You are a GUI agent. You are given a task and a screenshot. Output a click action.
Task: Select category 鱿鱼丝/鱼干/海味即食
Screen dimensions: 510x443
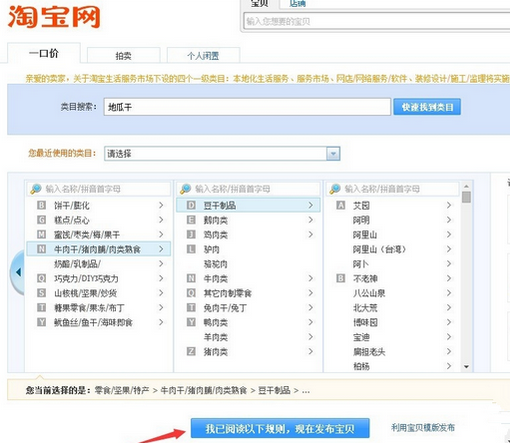point(99,322)
